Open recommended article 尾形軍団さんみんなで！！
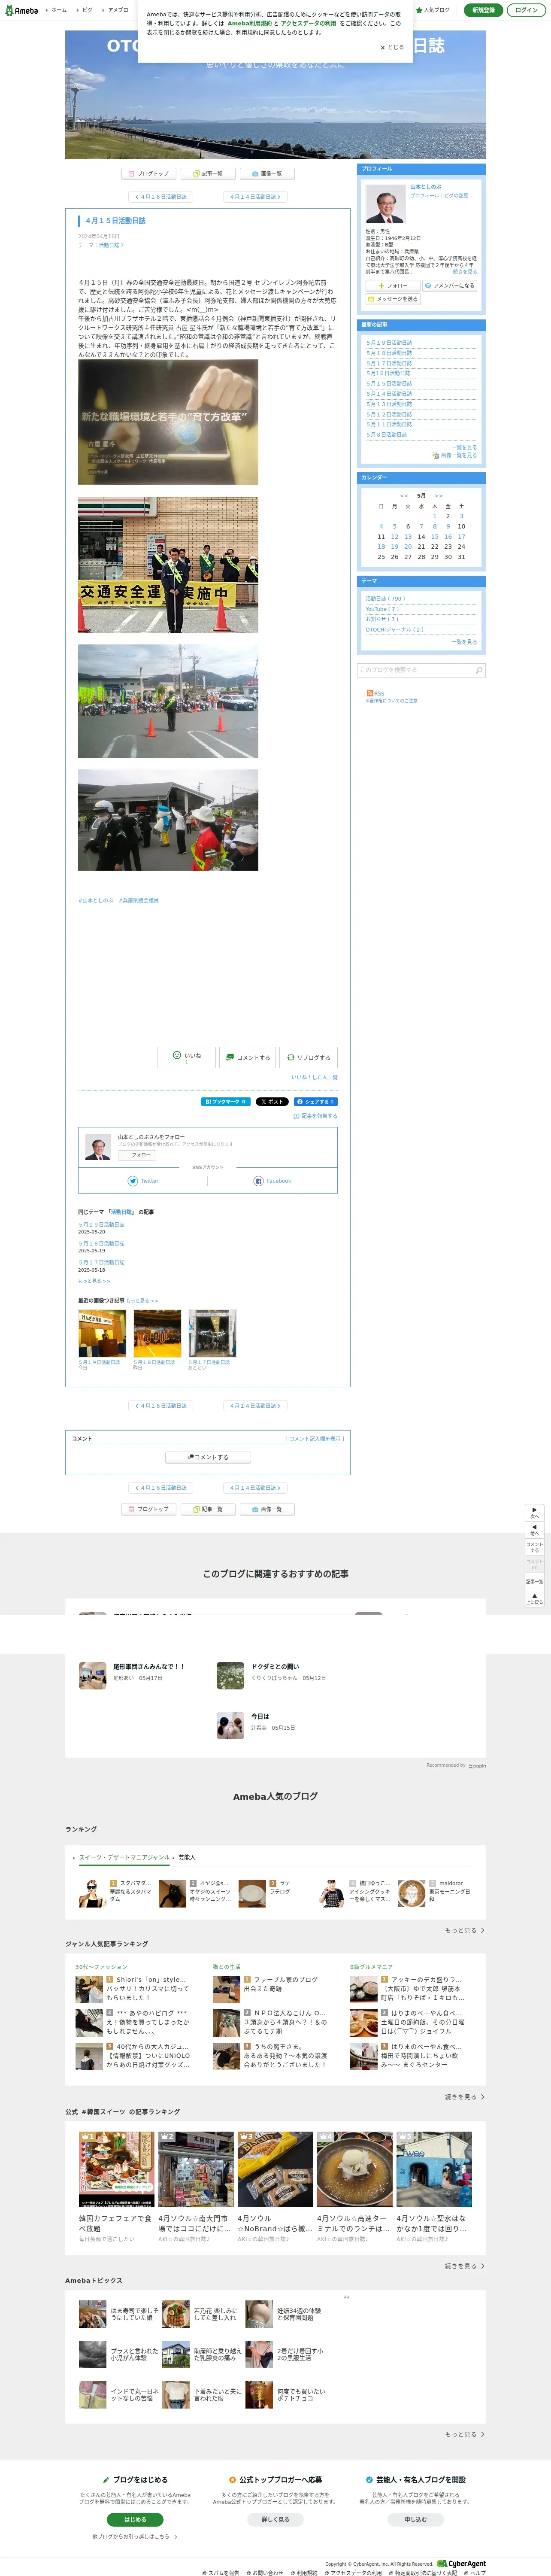551x2576 pixels. coord(148,1667)
